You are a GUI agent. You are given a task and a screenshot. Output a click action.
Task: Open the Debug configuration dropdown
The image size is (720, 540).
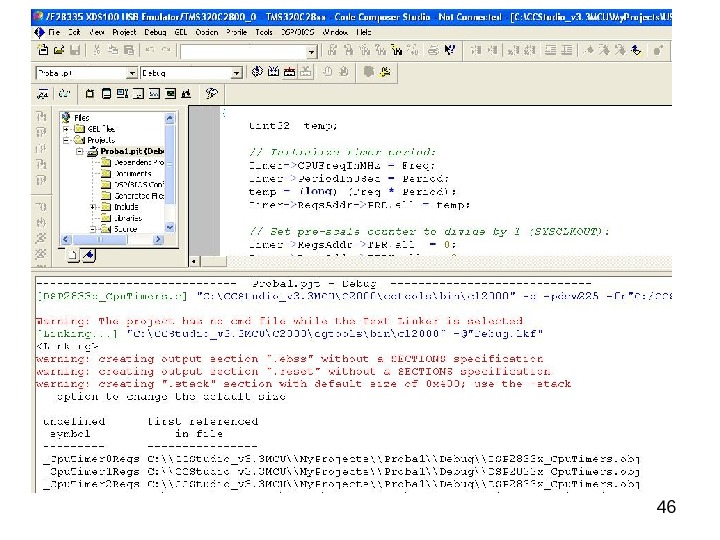tap(236, 73)
